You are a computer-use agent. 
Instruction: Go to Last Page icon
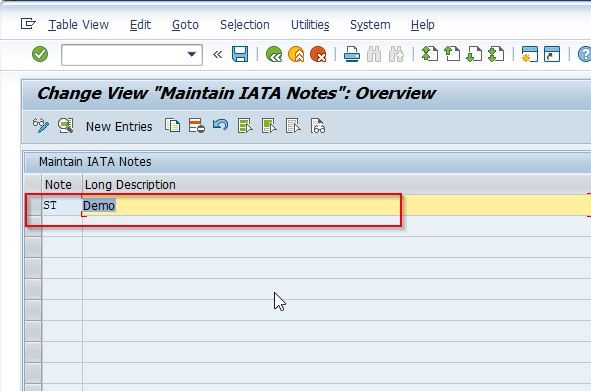496,54
